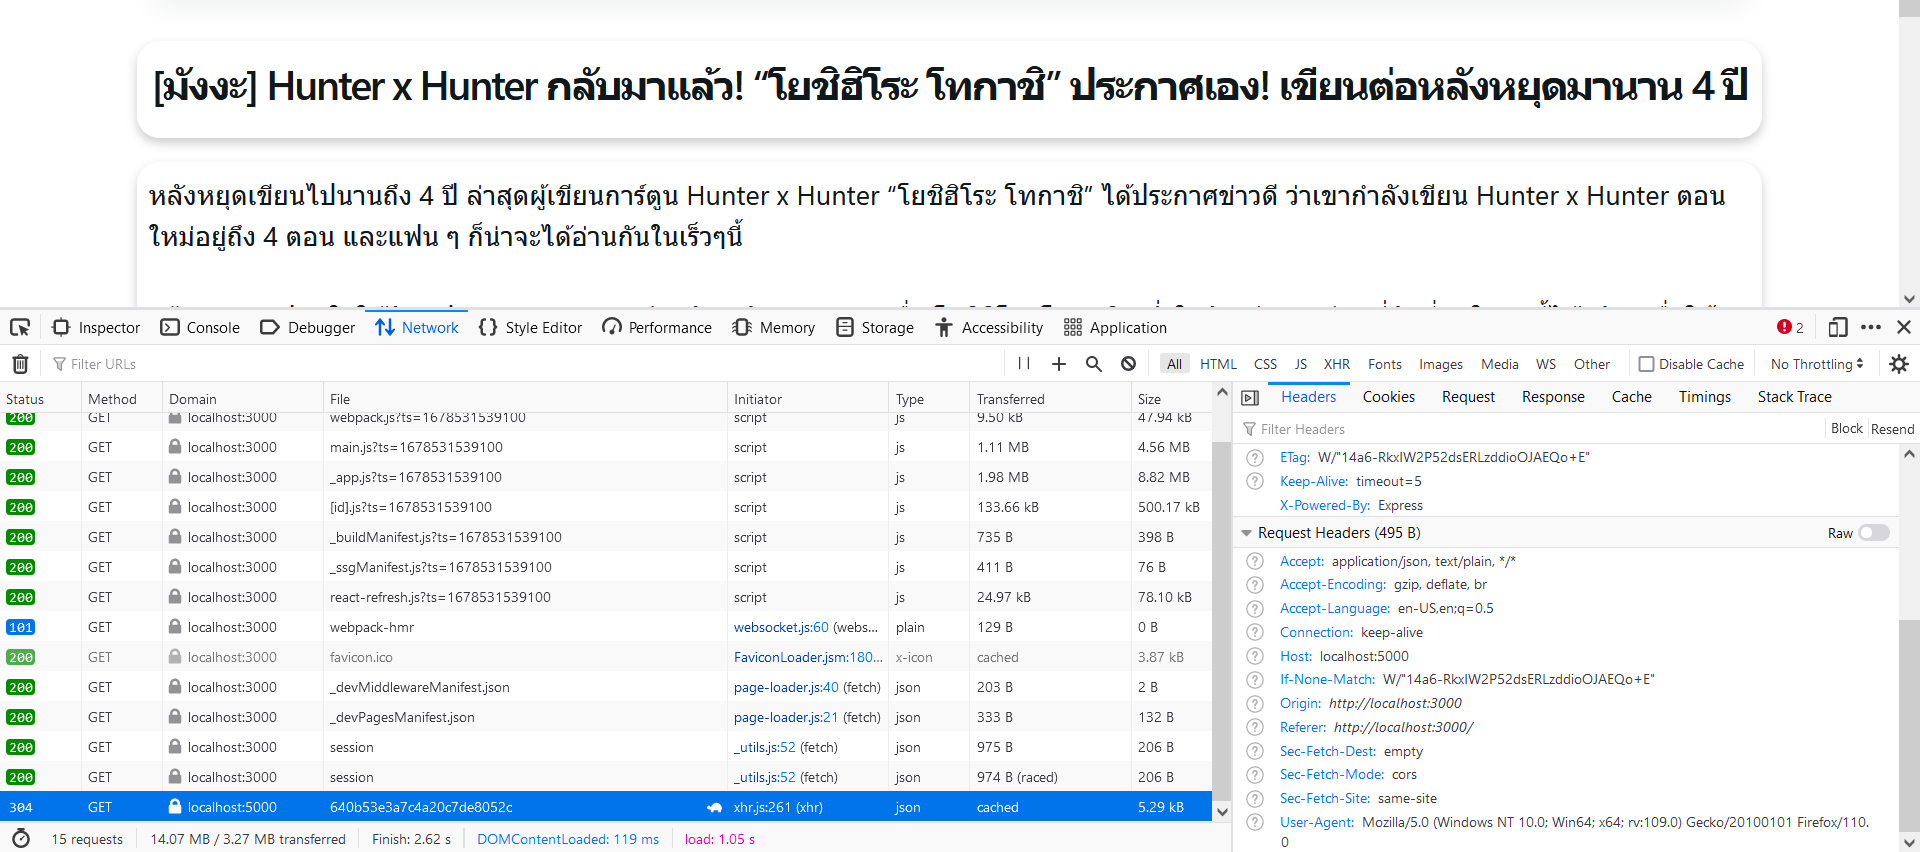Open help for User-Agent header

(x=1255, y=822)
